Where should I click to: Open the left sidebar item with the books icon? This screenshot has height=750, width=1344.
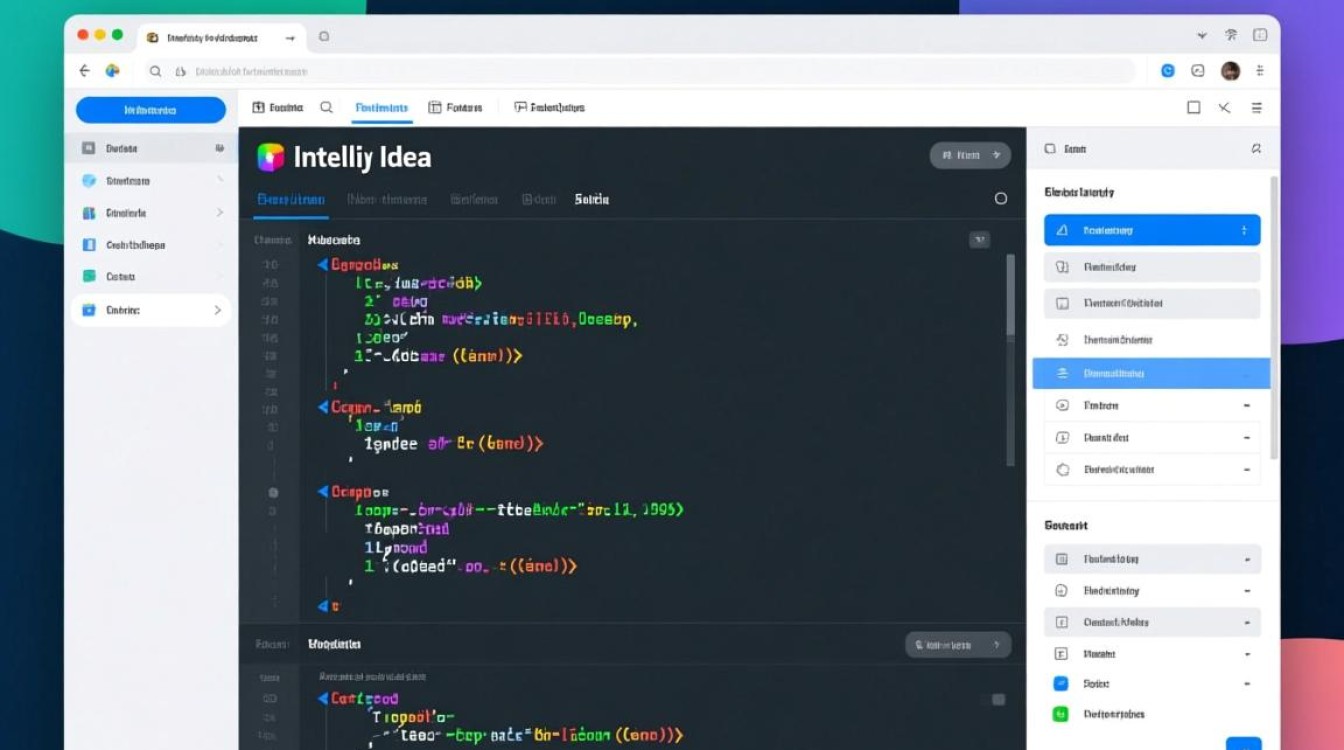click(x=152, y=213)
